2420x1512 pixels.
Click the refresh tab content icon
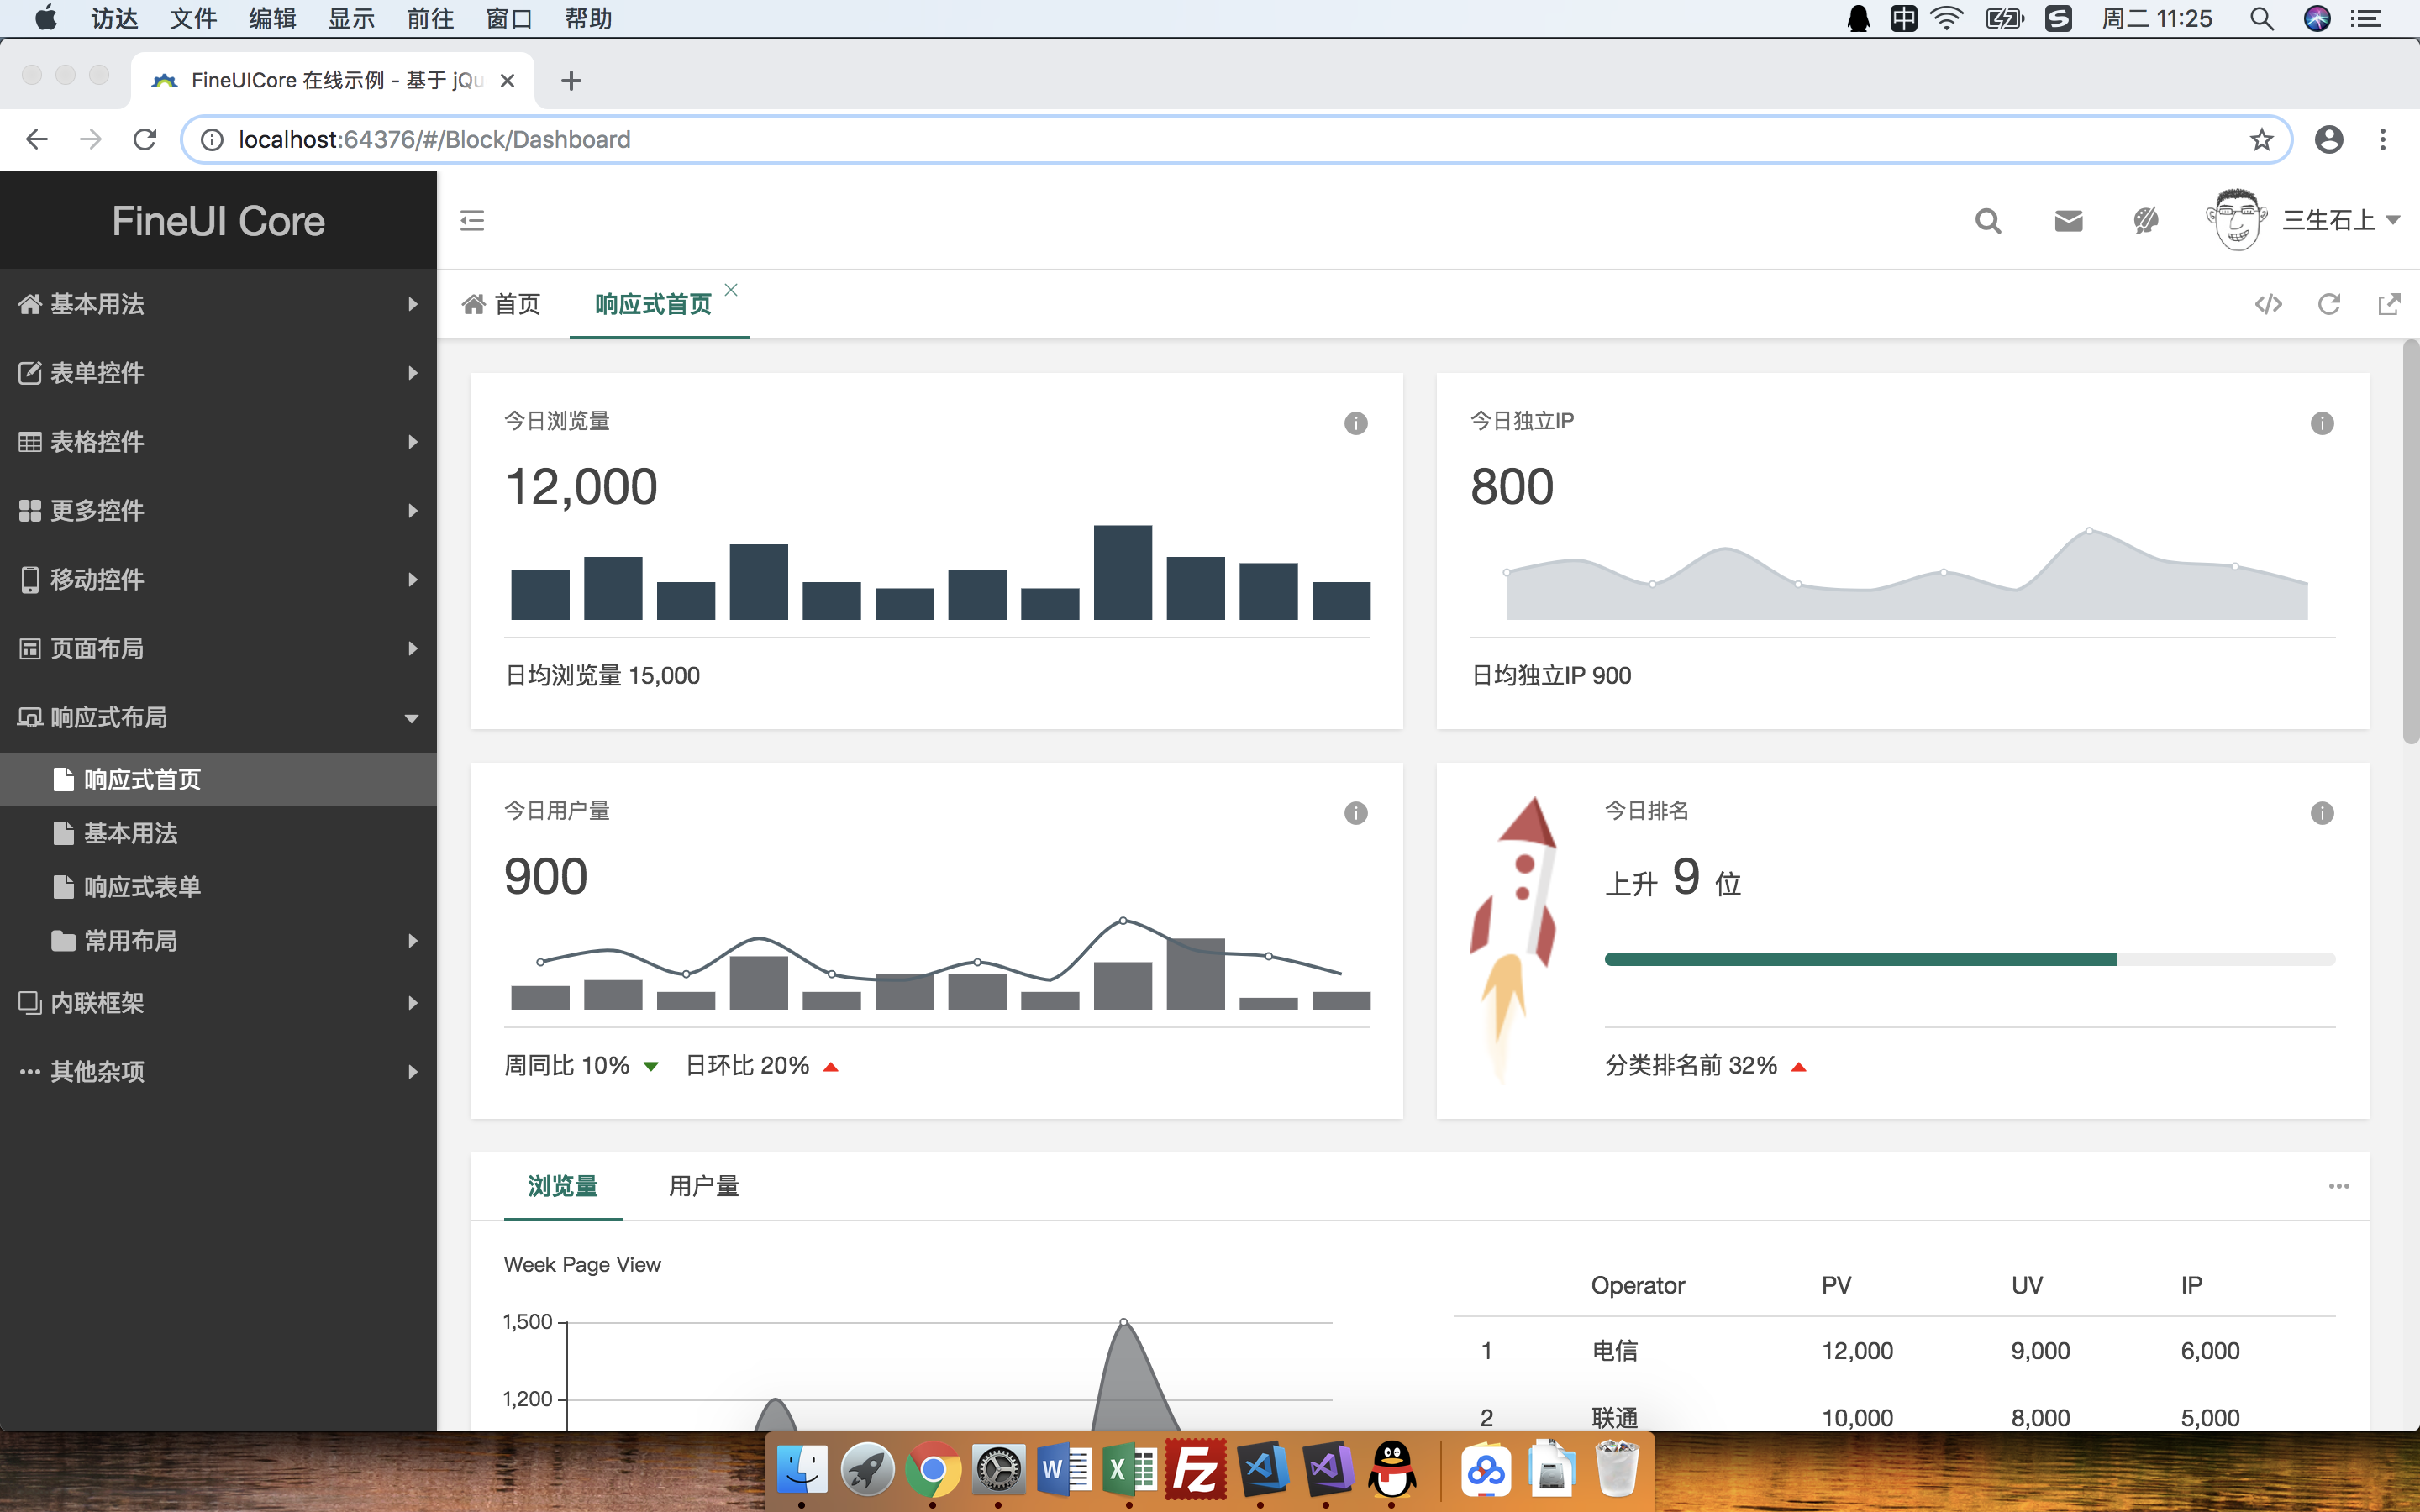coord(2329,304)
